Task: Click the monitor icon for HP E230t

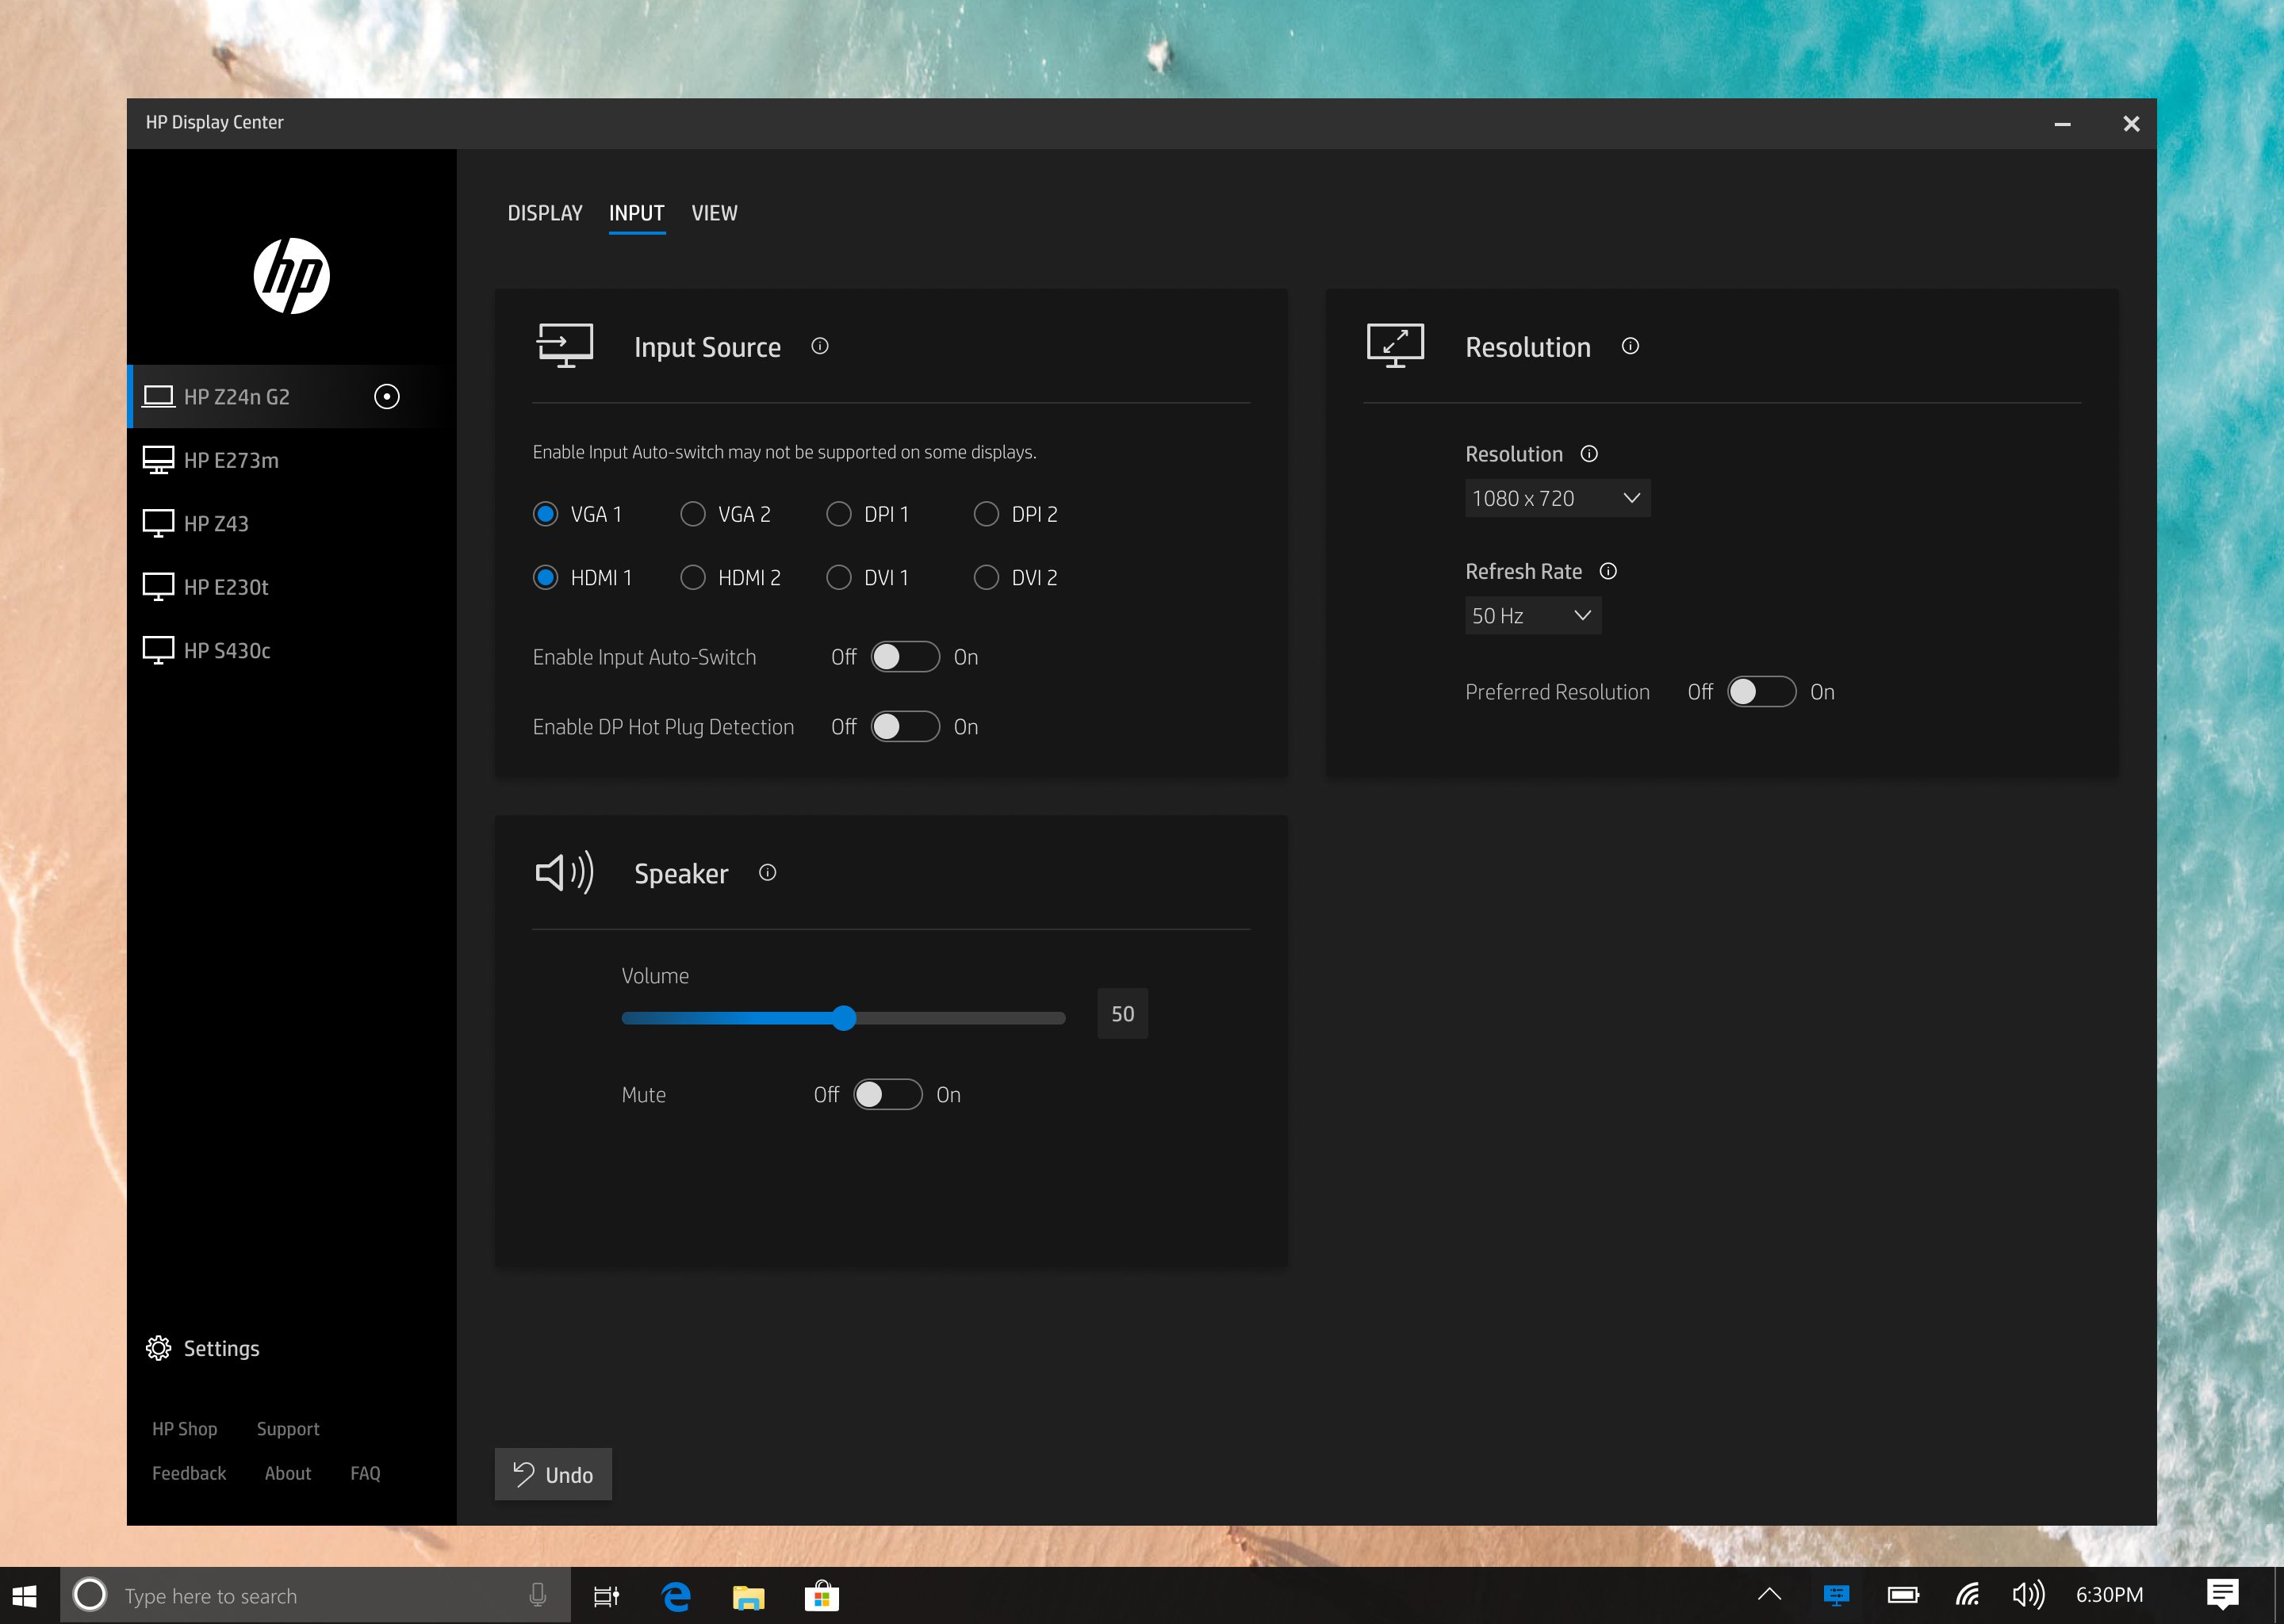Action: click(x=158, y=587)
